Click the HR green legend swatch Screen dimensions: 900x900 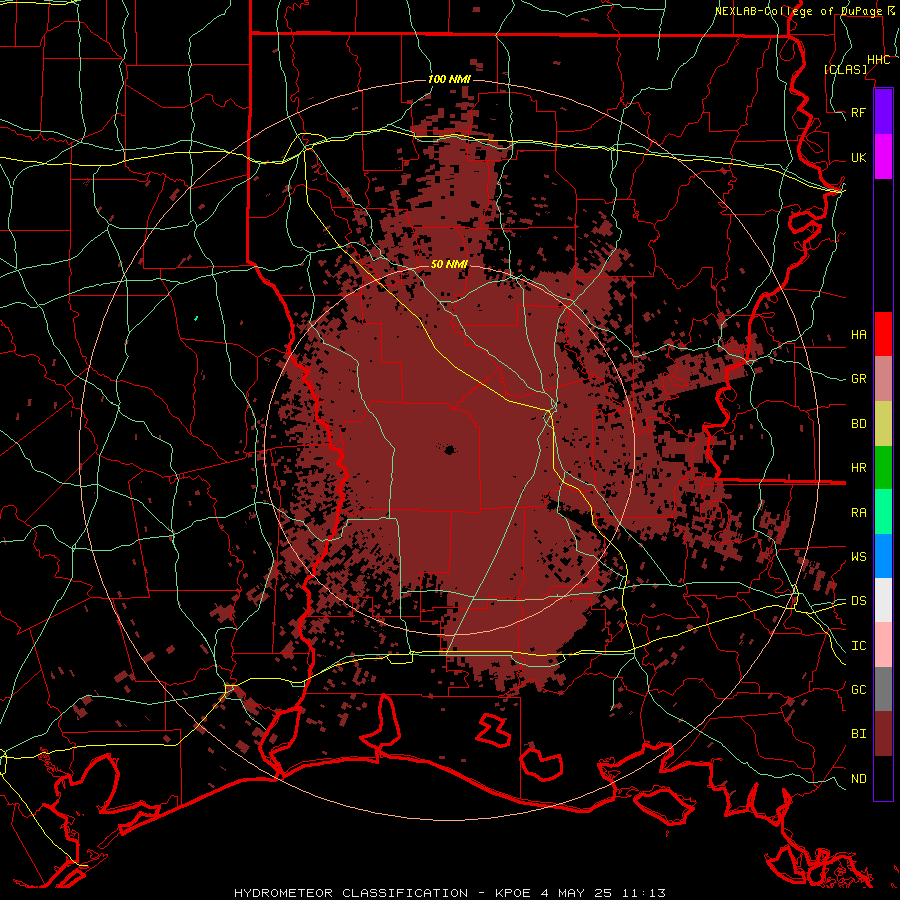click(883, 468)
